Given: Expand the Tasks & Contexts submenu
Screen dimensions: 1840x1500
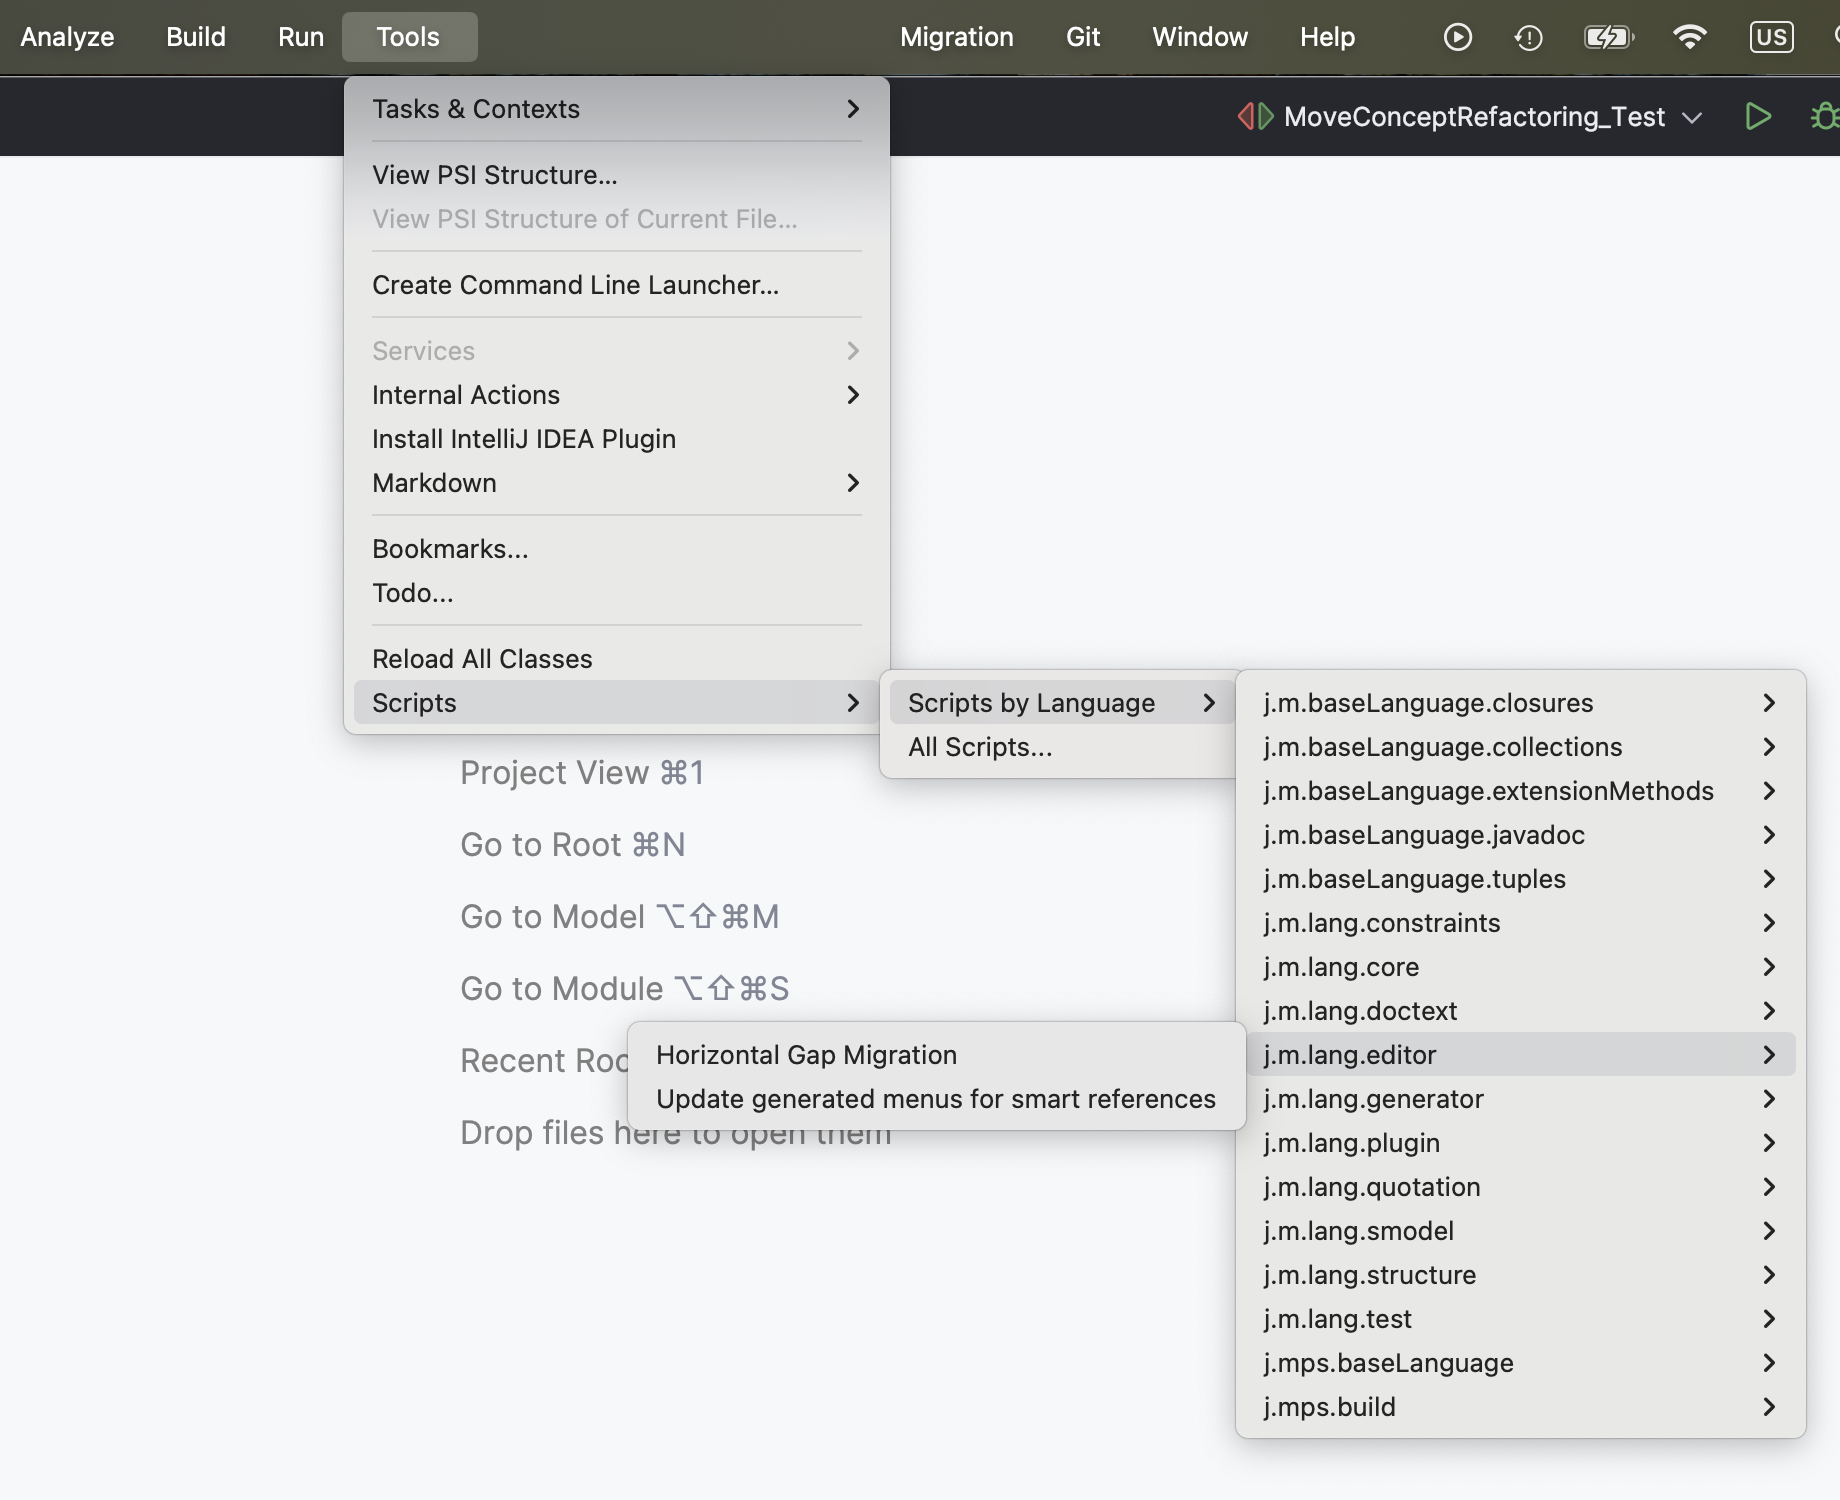Looking at the screenshot, I should click(x=615, y=109).
